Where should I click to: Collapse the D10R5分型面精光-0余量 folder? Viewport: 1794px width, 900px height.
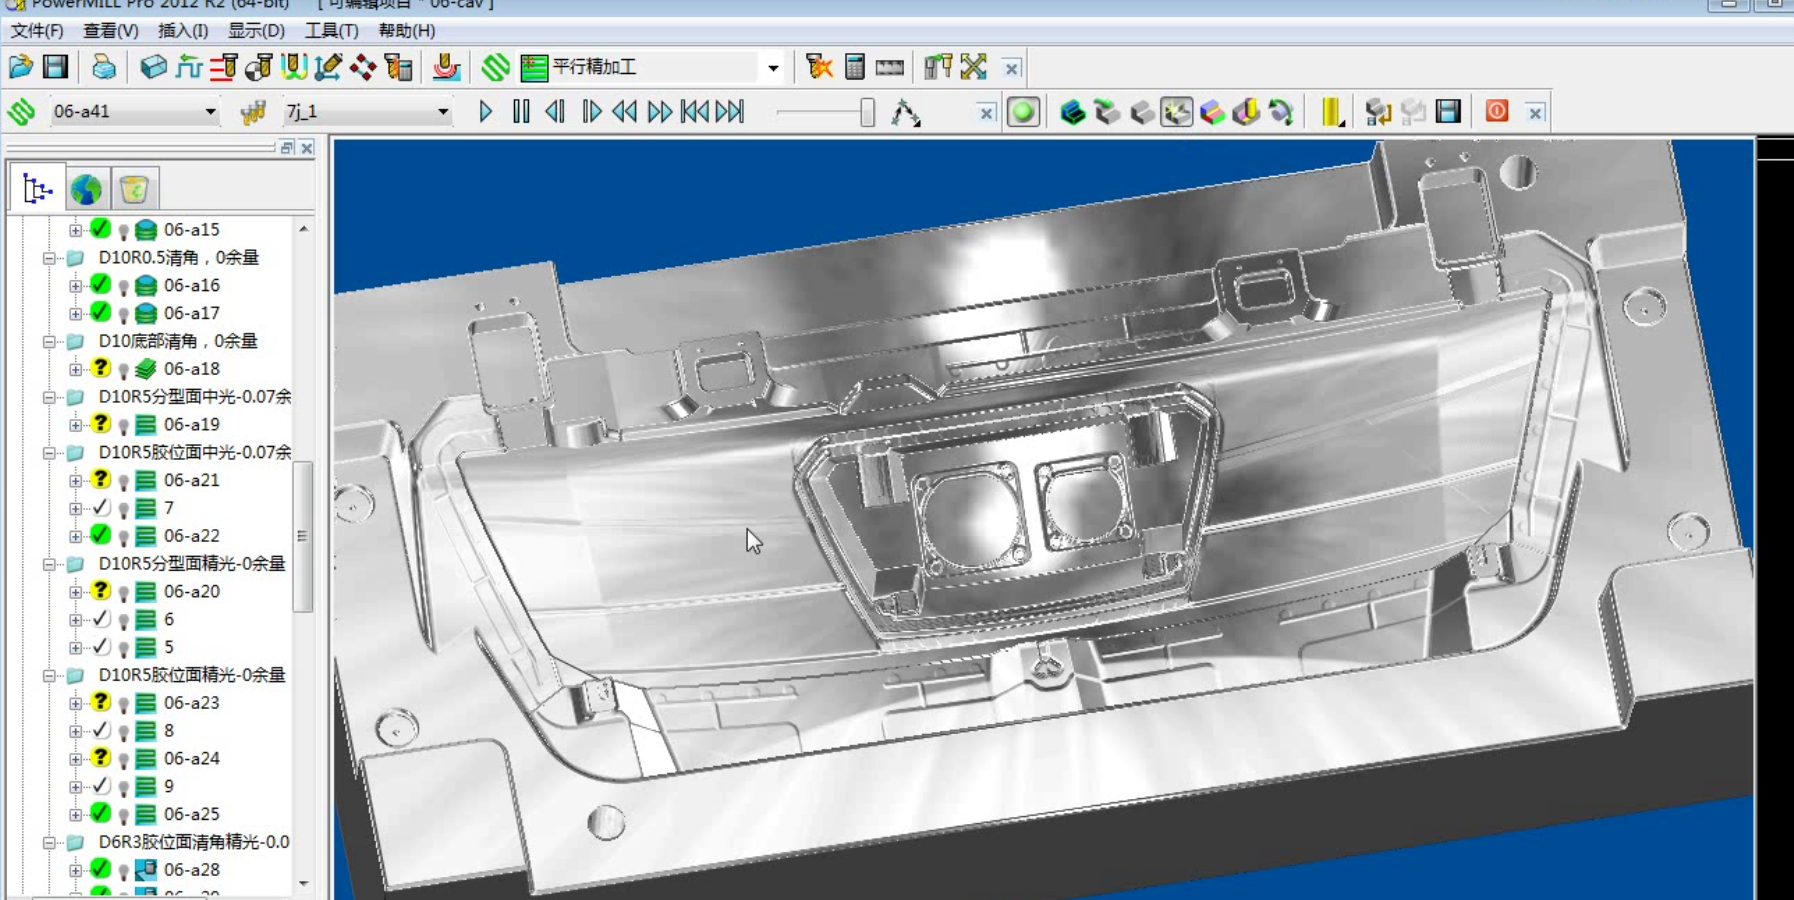pos(48,564)
